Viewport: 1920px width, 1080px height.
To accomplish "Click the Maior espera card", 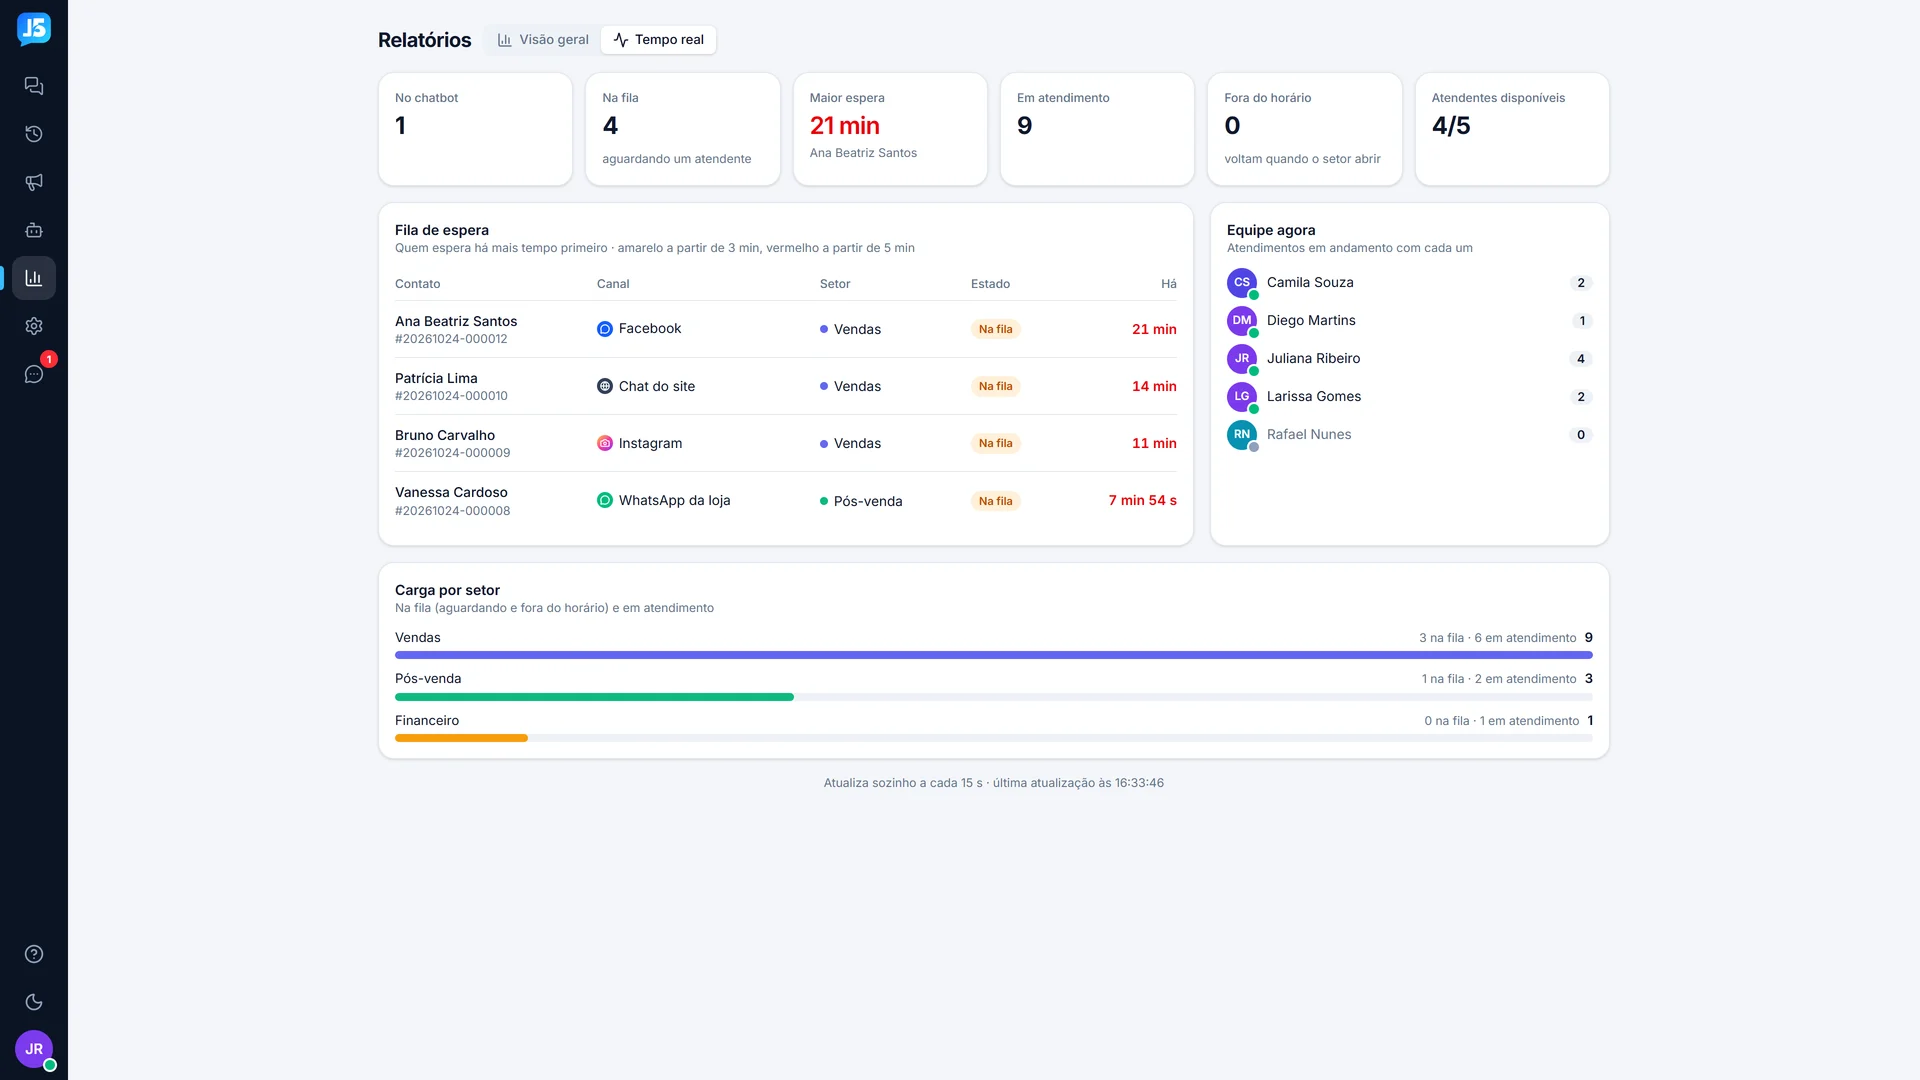I will [890, 129].
